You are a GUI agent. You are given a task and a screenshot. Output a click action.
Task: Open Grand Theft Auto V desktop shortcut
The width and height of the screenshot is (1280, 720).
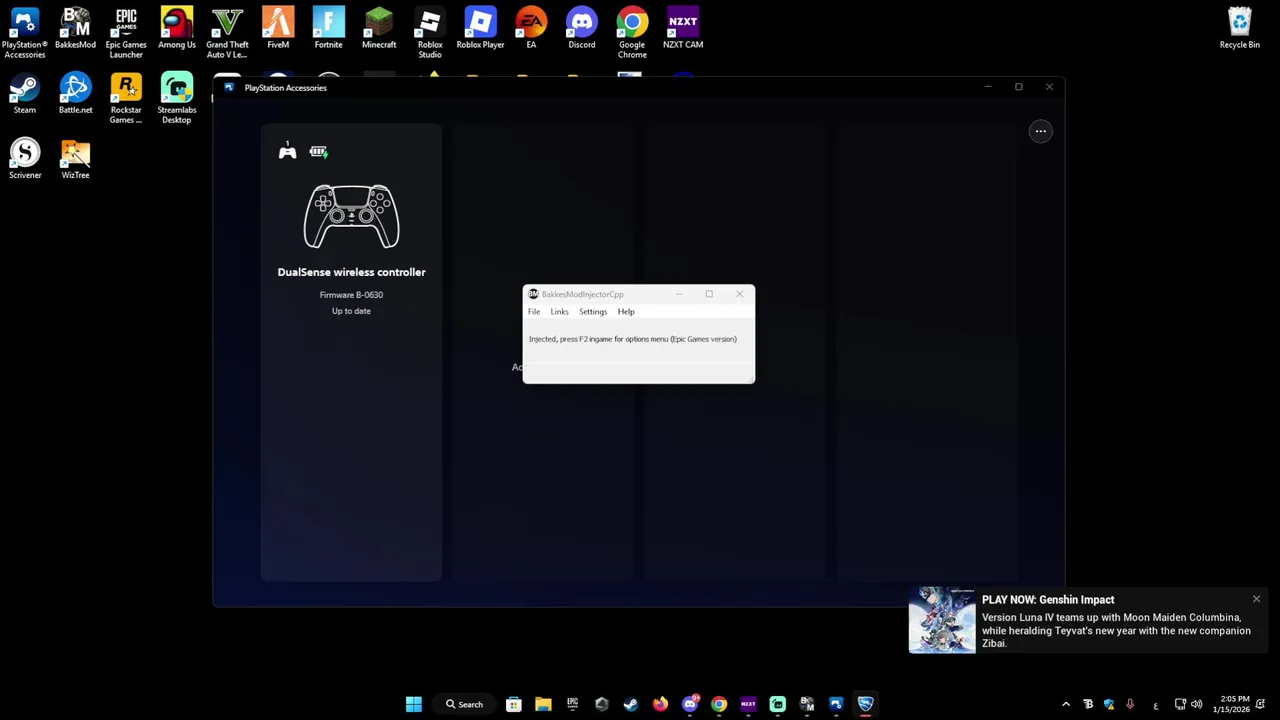coord(227,32)
